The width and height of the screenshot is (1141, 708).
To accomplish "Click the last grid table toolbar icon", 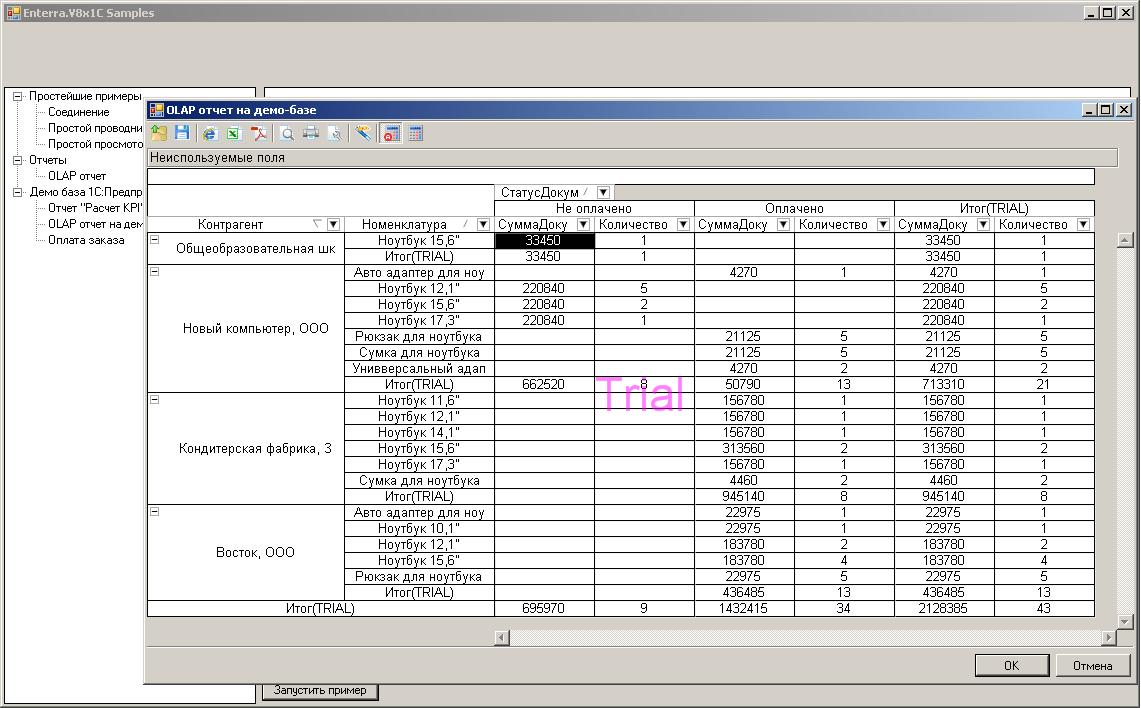I will coord(416,133).
